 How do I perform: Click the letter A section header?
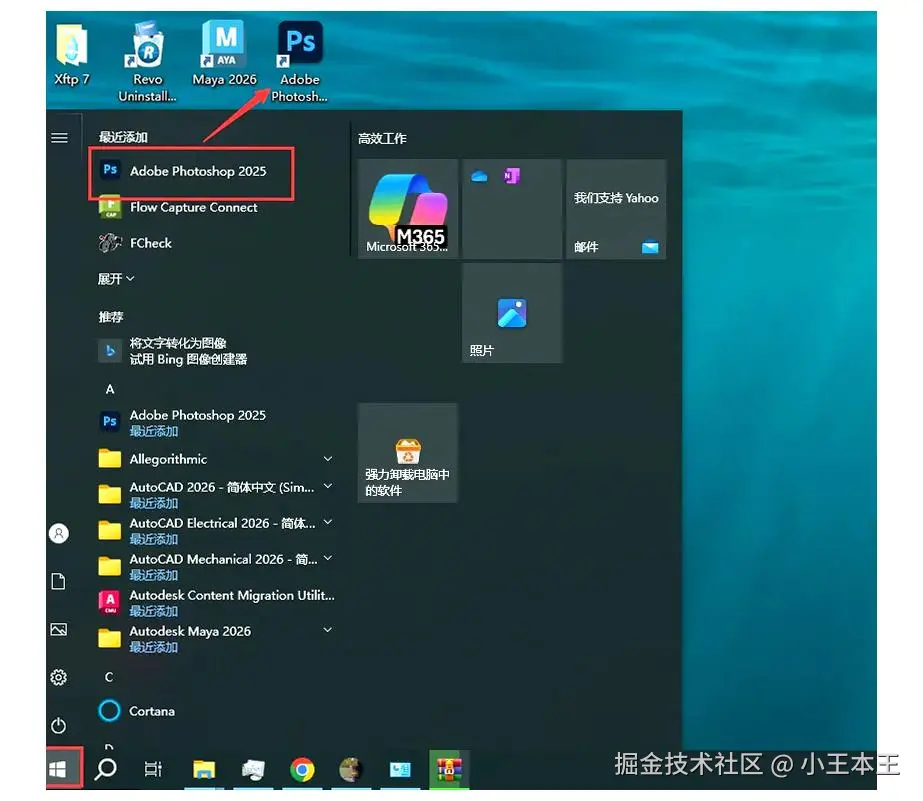(x=109, y=389)
